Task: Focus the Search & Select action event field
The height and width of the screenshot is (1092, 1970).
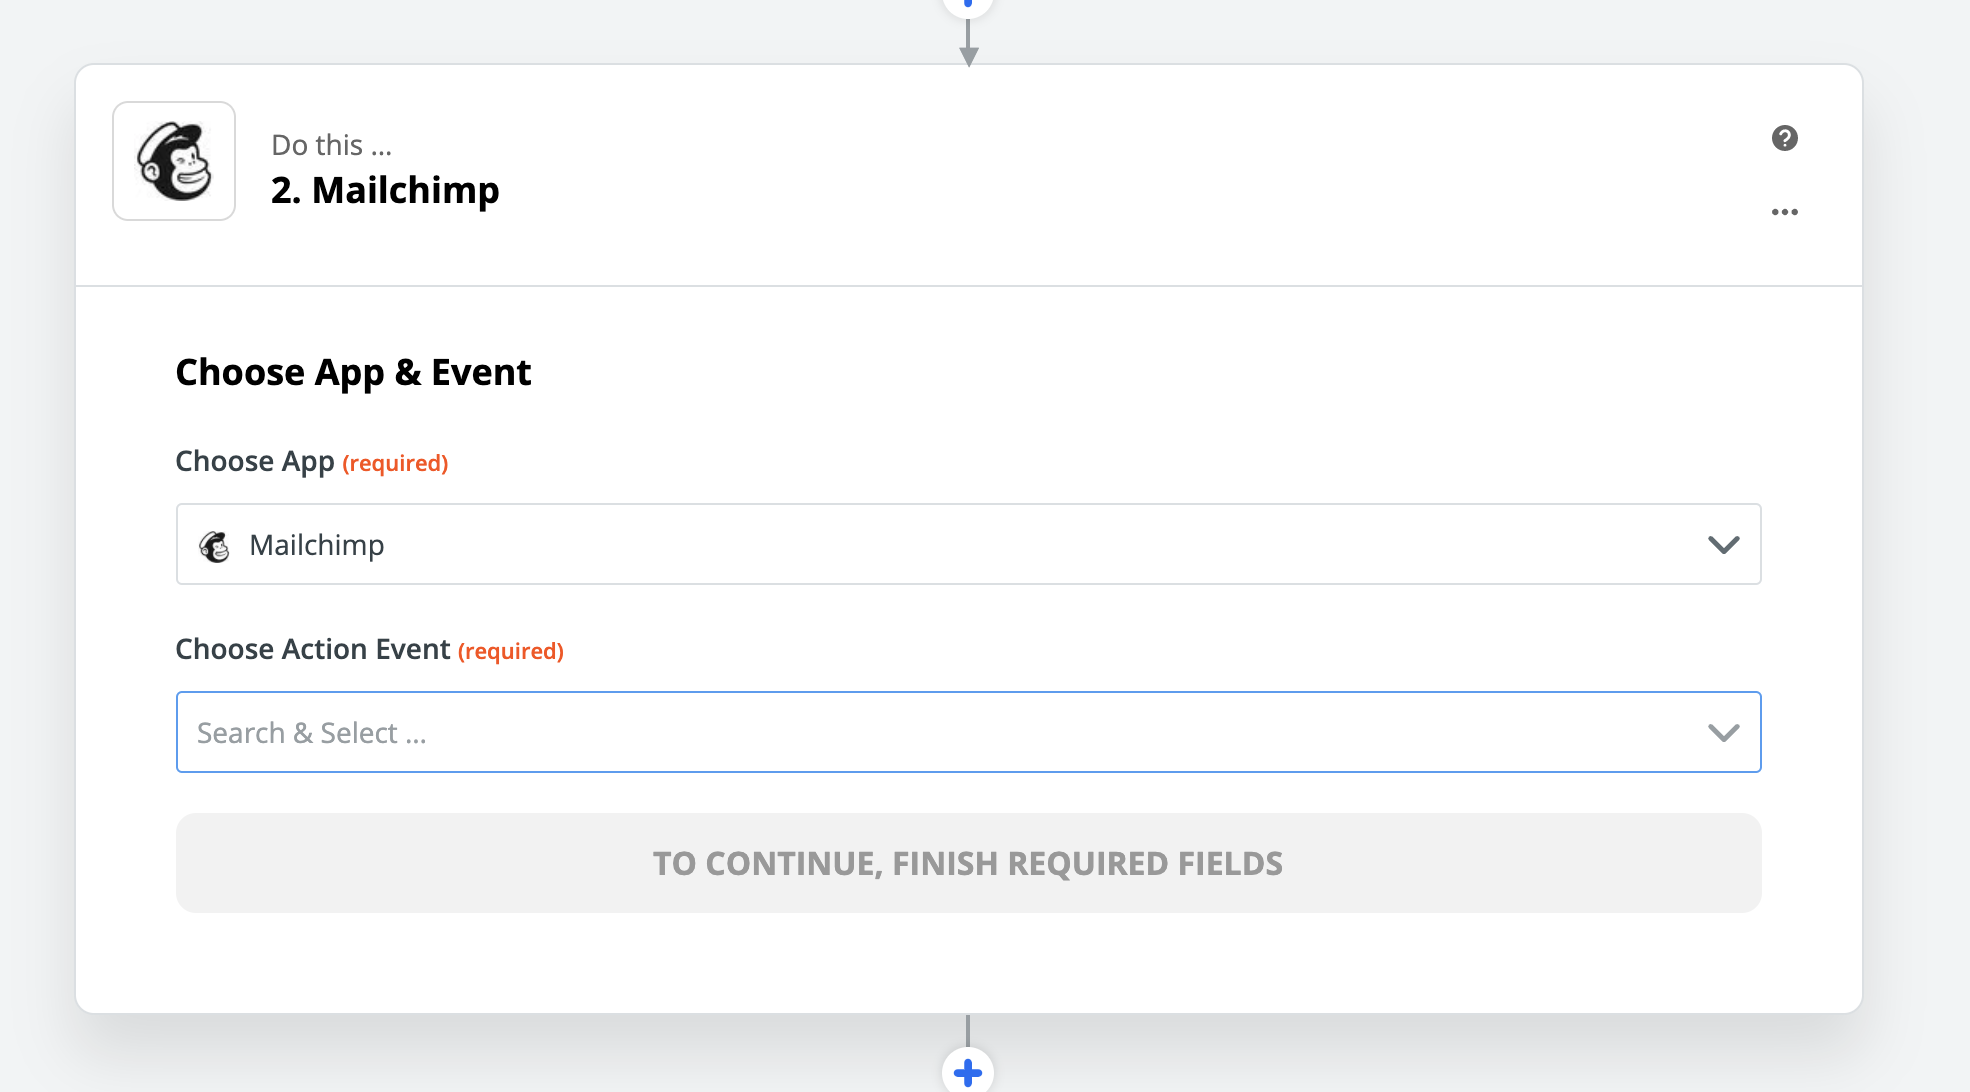Action: (x=968, y=732)
